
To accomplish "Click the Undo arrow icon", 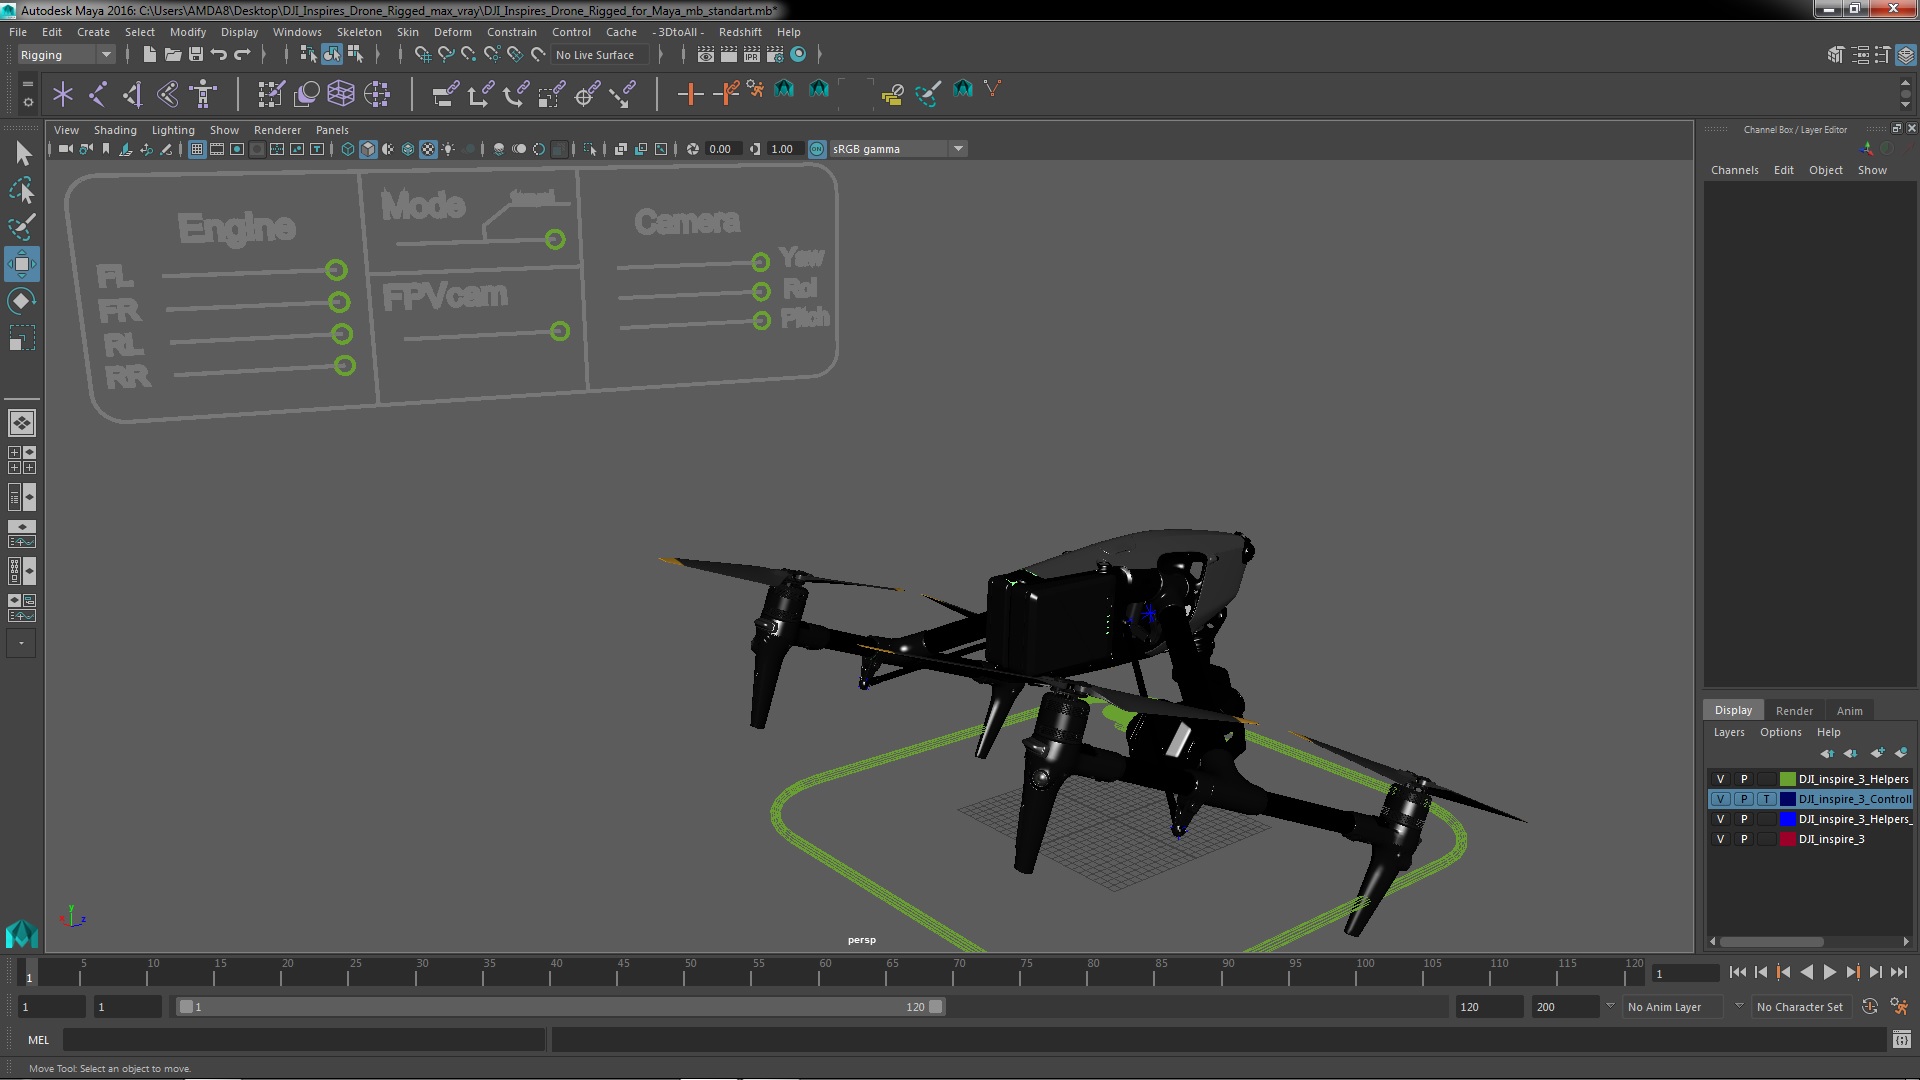I will pyautogui.click(x=219, y=55).
